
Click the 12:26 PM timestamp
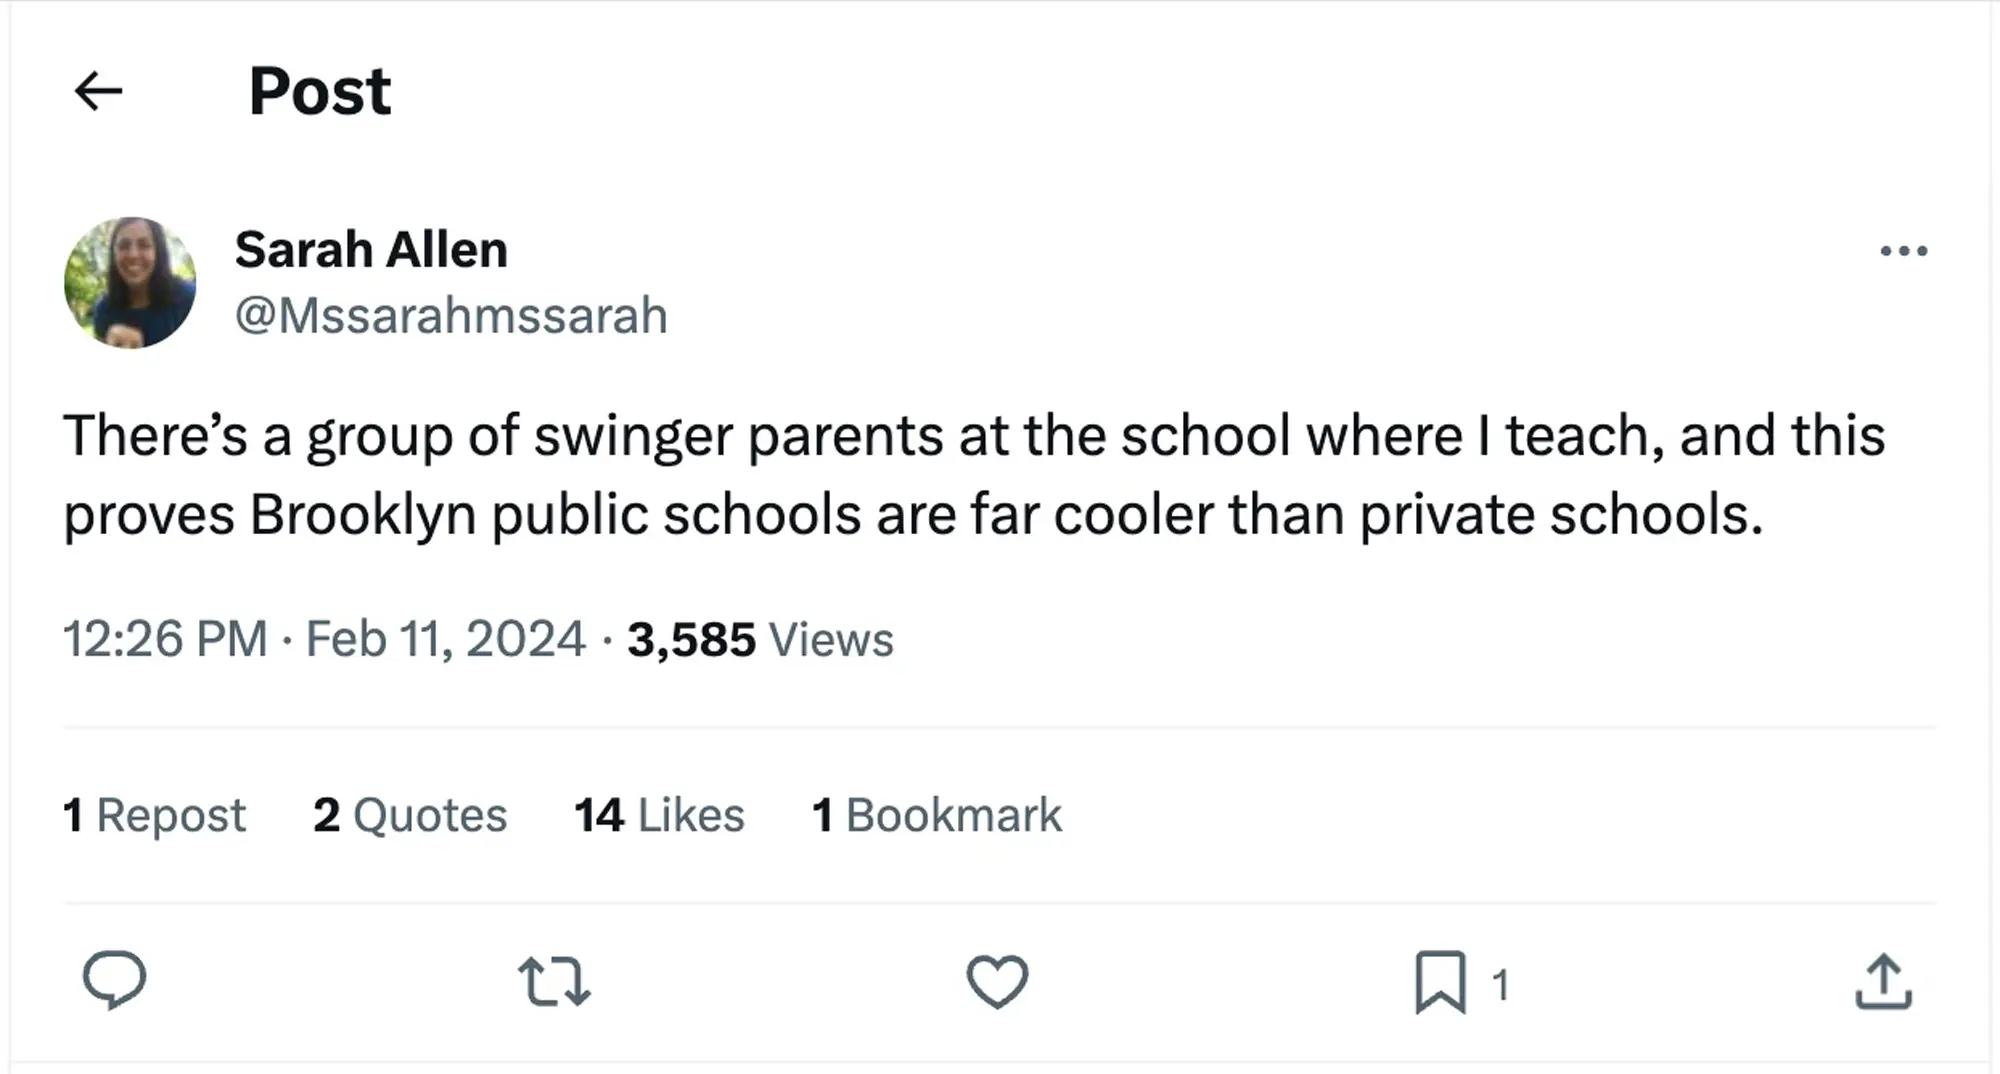coord(165,639)
